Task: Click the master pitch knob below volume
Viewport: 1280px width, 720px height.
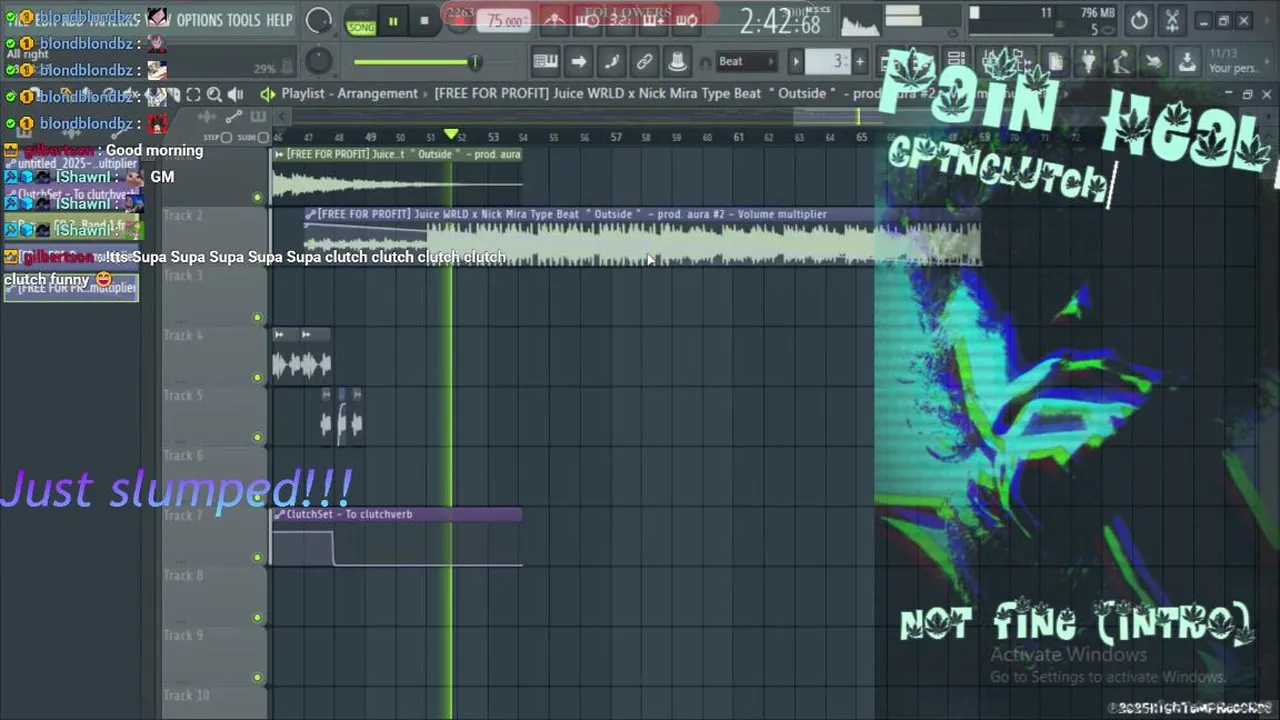Action: [319, 62]
